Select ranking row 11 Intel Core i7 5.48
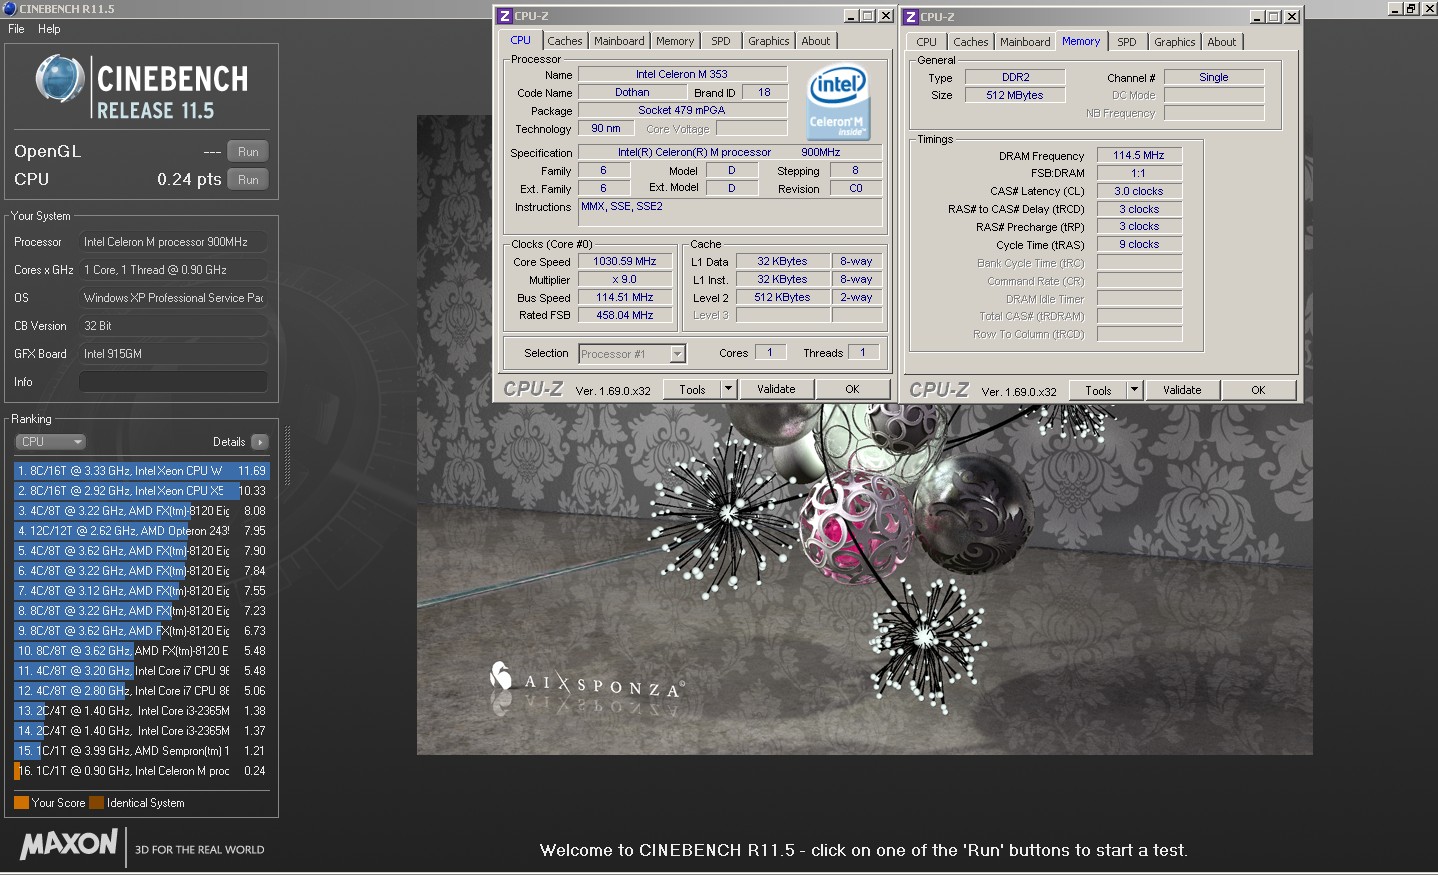This screenshot has height=875, width=1438. pyautogui.click(x=142, y=671)
